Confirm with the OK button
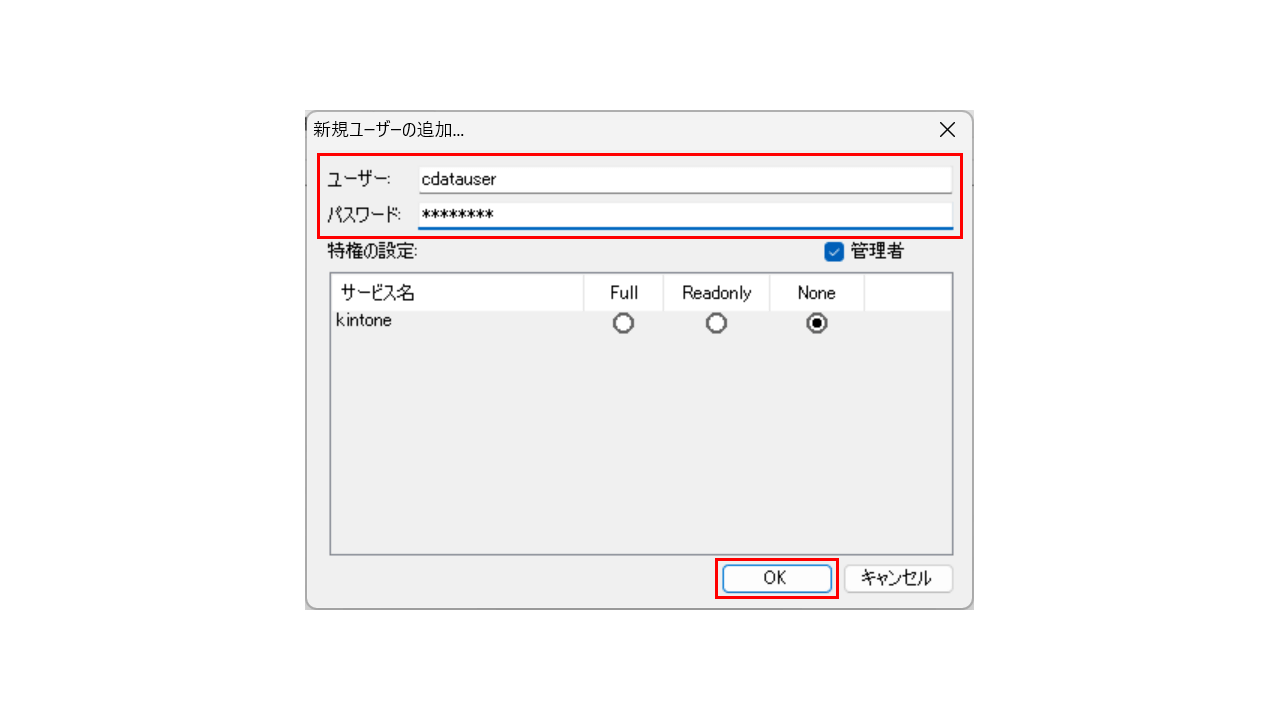 (777, 578)
